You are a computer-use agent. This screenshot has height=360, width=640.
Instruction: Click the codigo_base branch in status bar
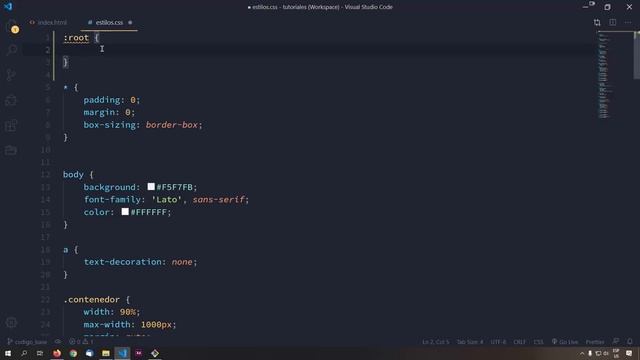click(27, 342)
